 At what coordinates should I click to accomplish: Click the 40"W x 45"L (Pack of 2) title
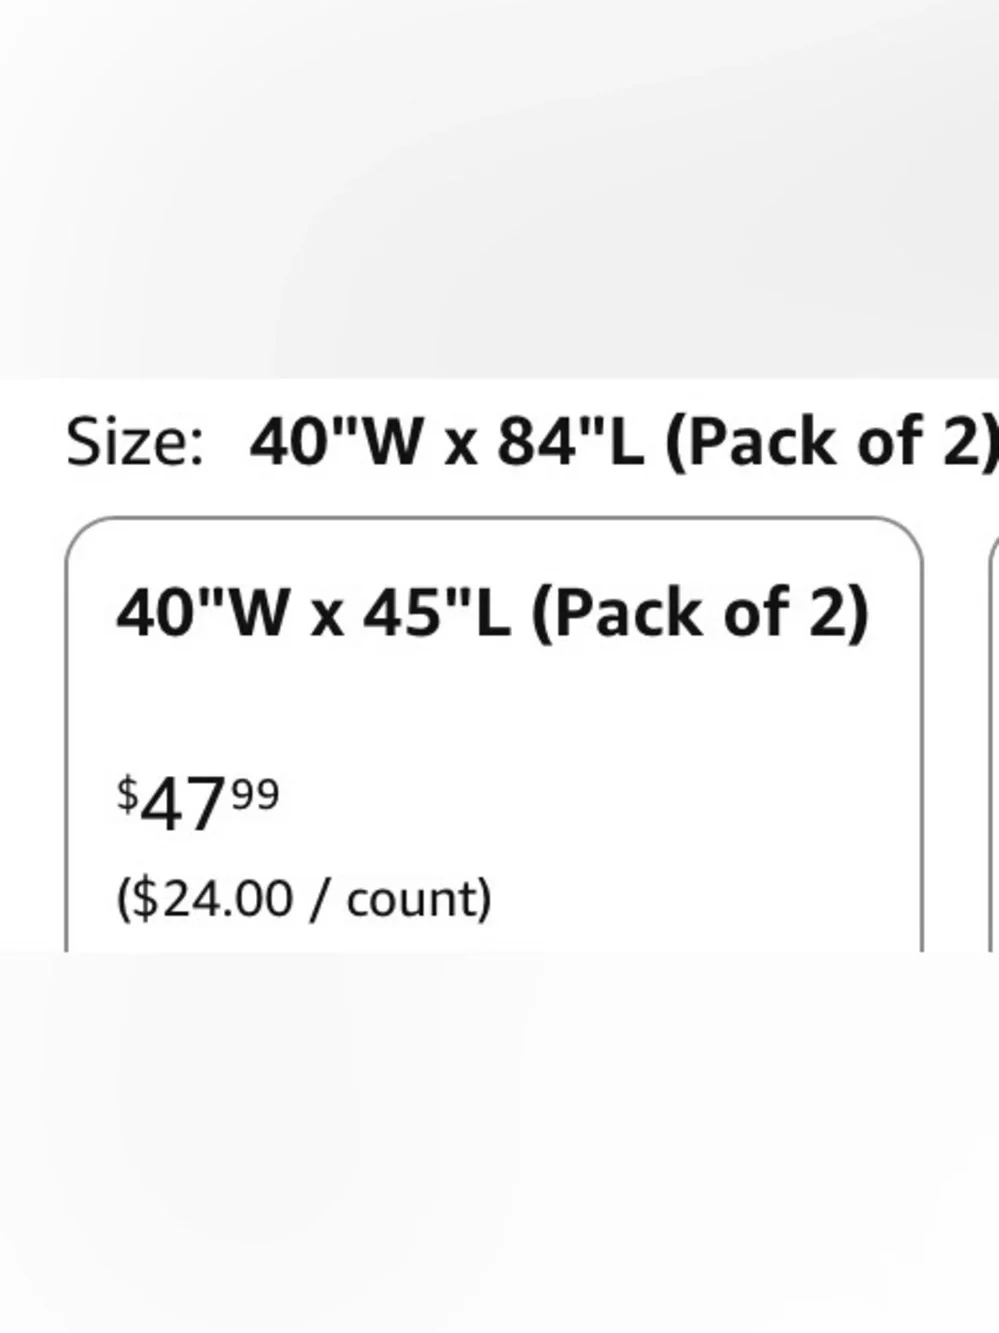coord(493,613)
